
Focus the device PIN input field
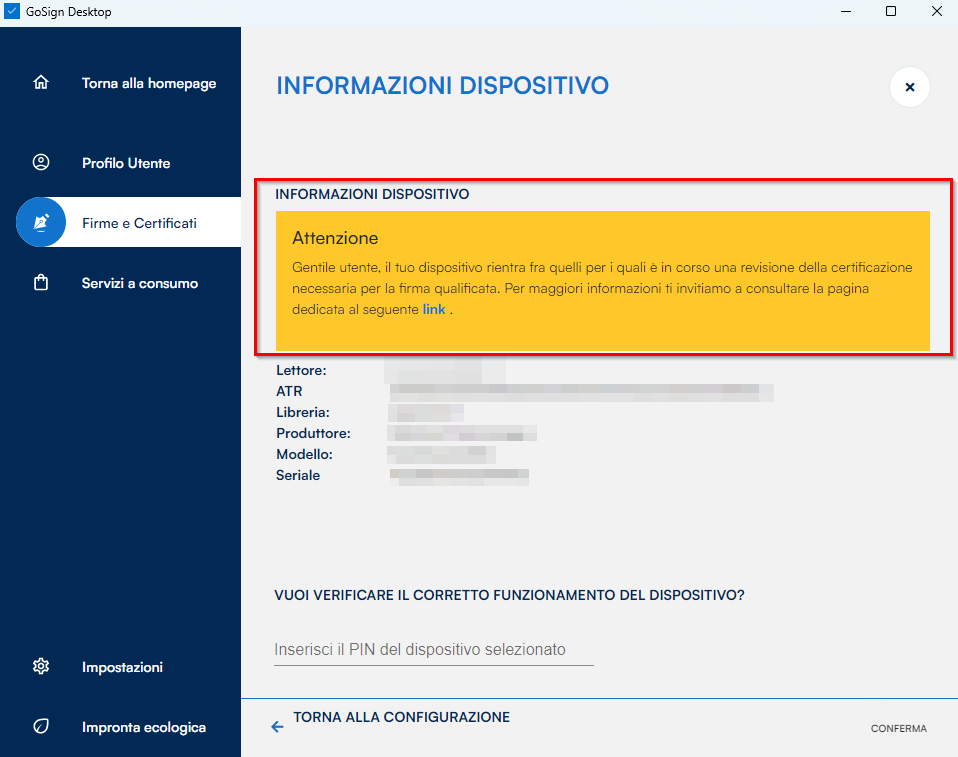[433, 650]
